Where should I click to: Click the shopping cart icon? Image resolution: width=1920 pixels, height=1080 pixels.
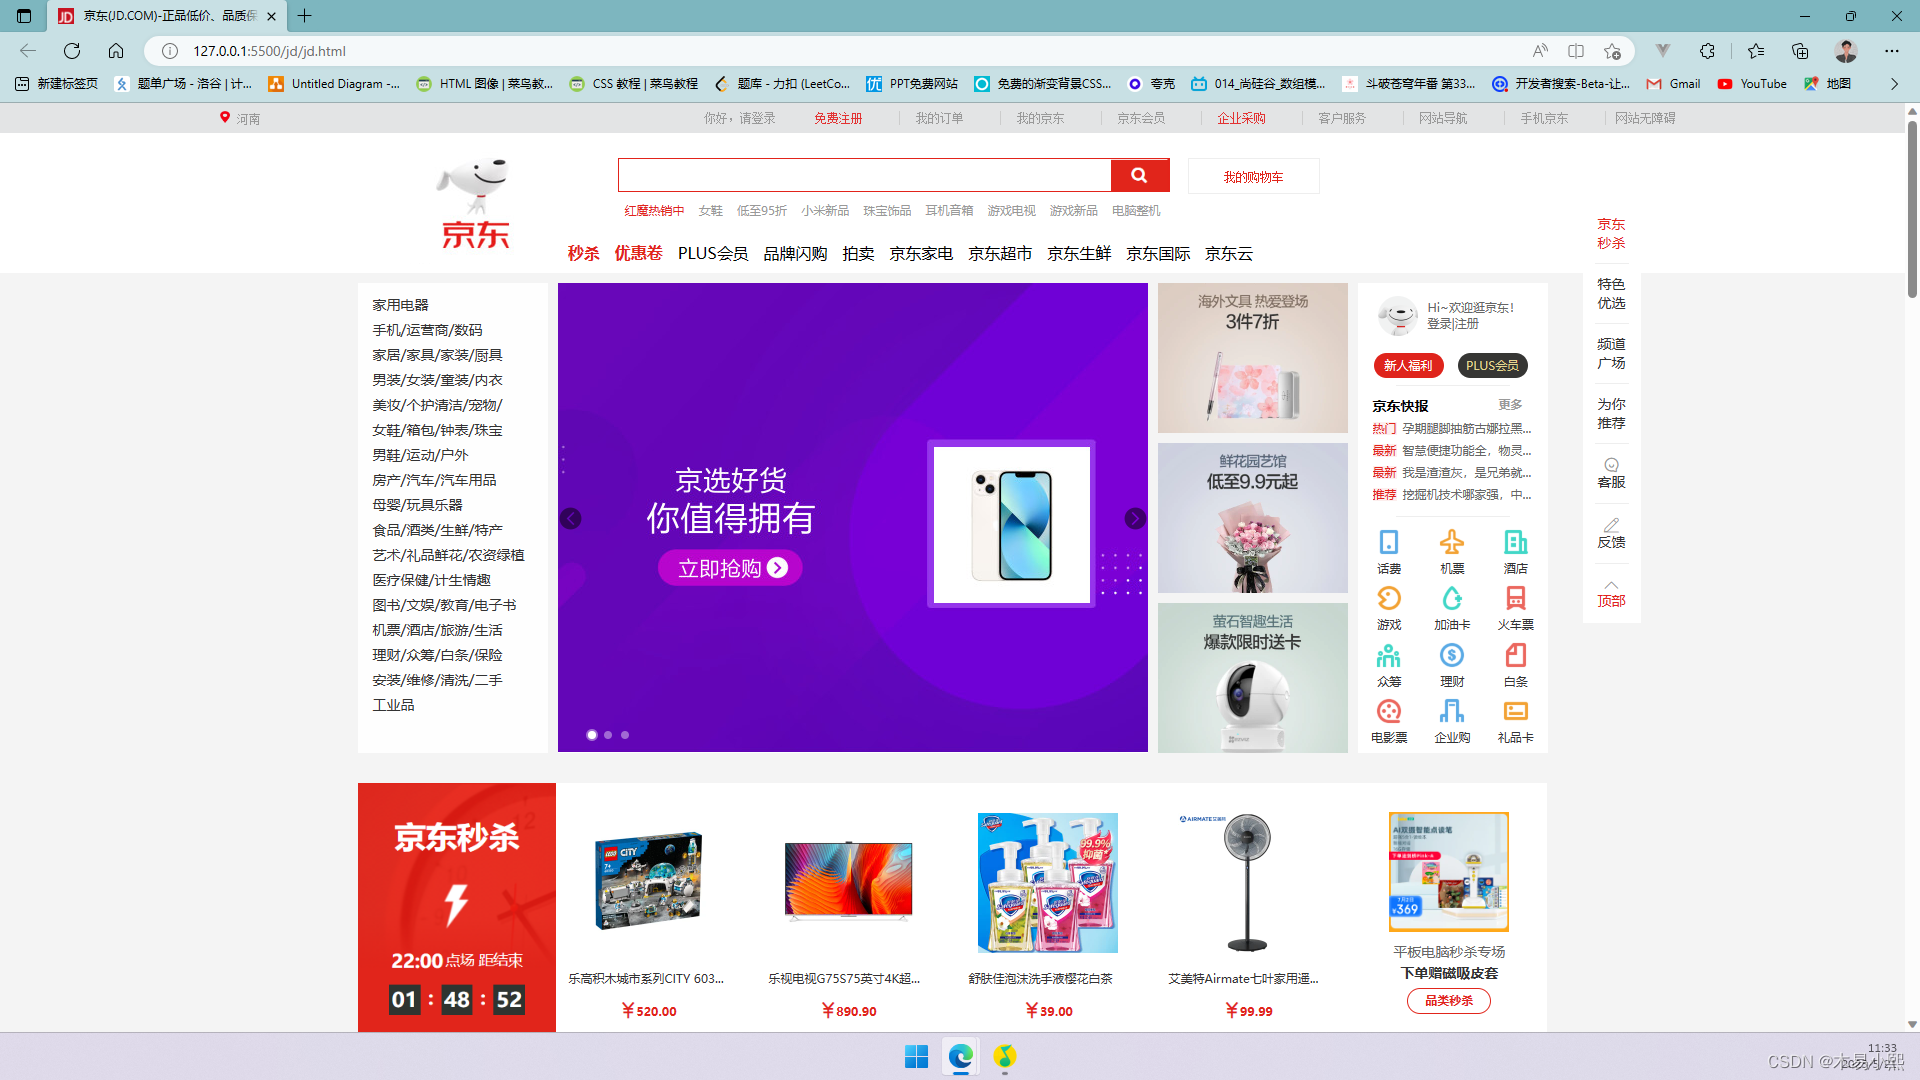click(1253, 175)
